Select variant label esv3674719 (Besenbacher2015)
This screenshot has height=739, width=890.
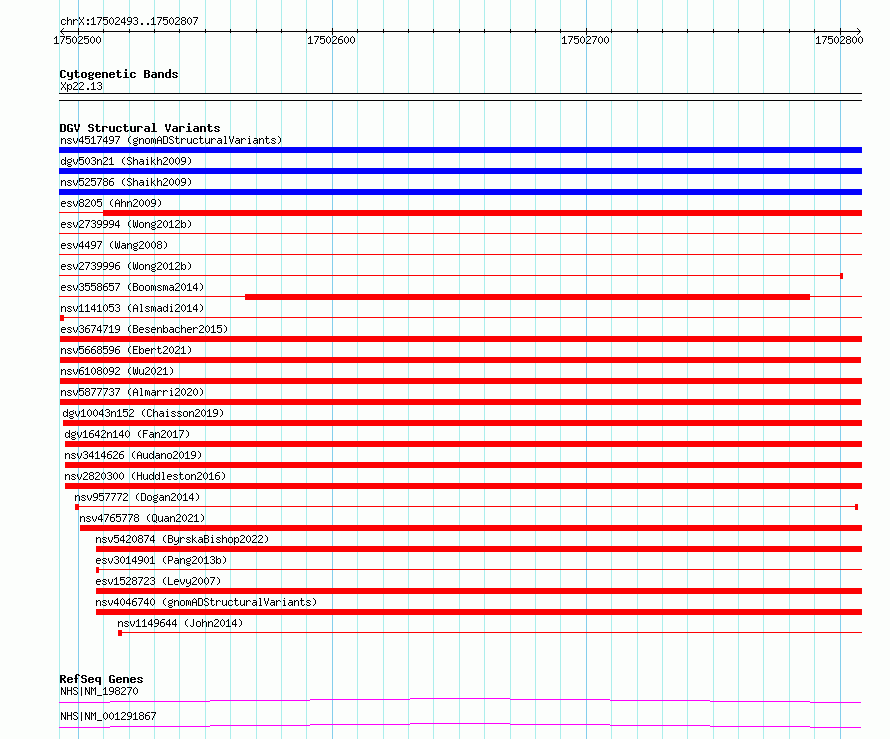pyautogui.click(x=144, y=329)
